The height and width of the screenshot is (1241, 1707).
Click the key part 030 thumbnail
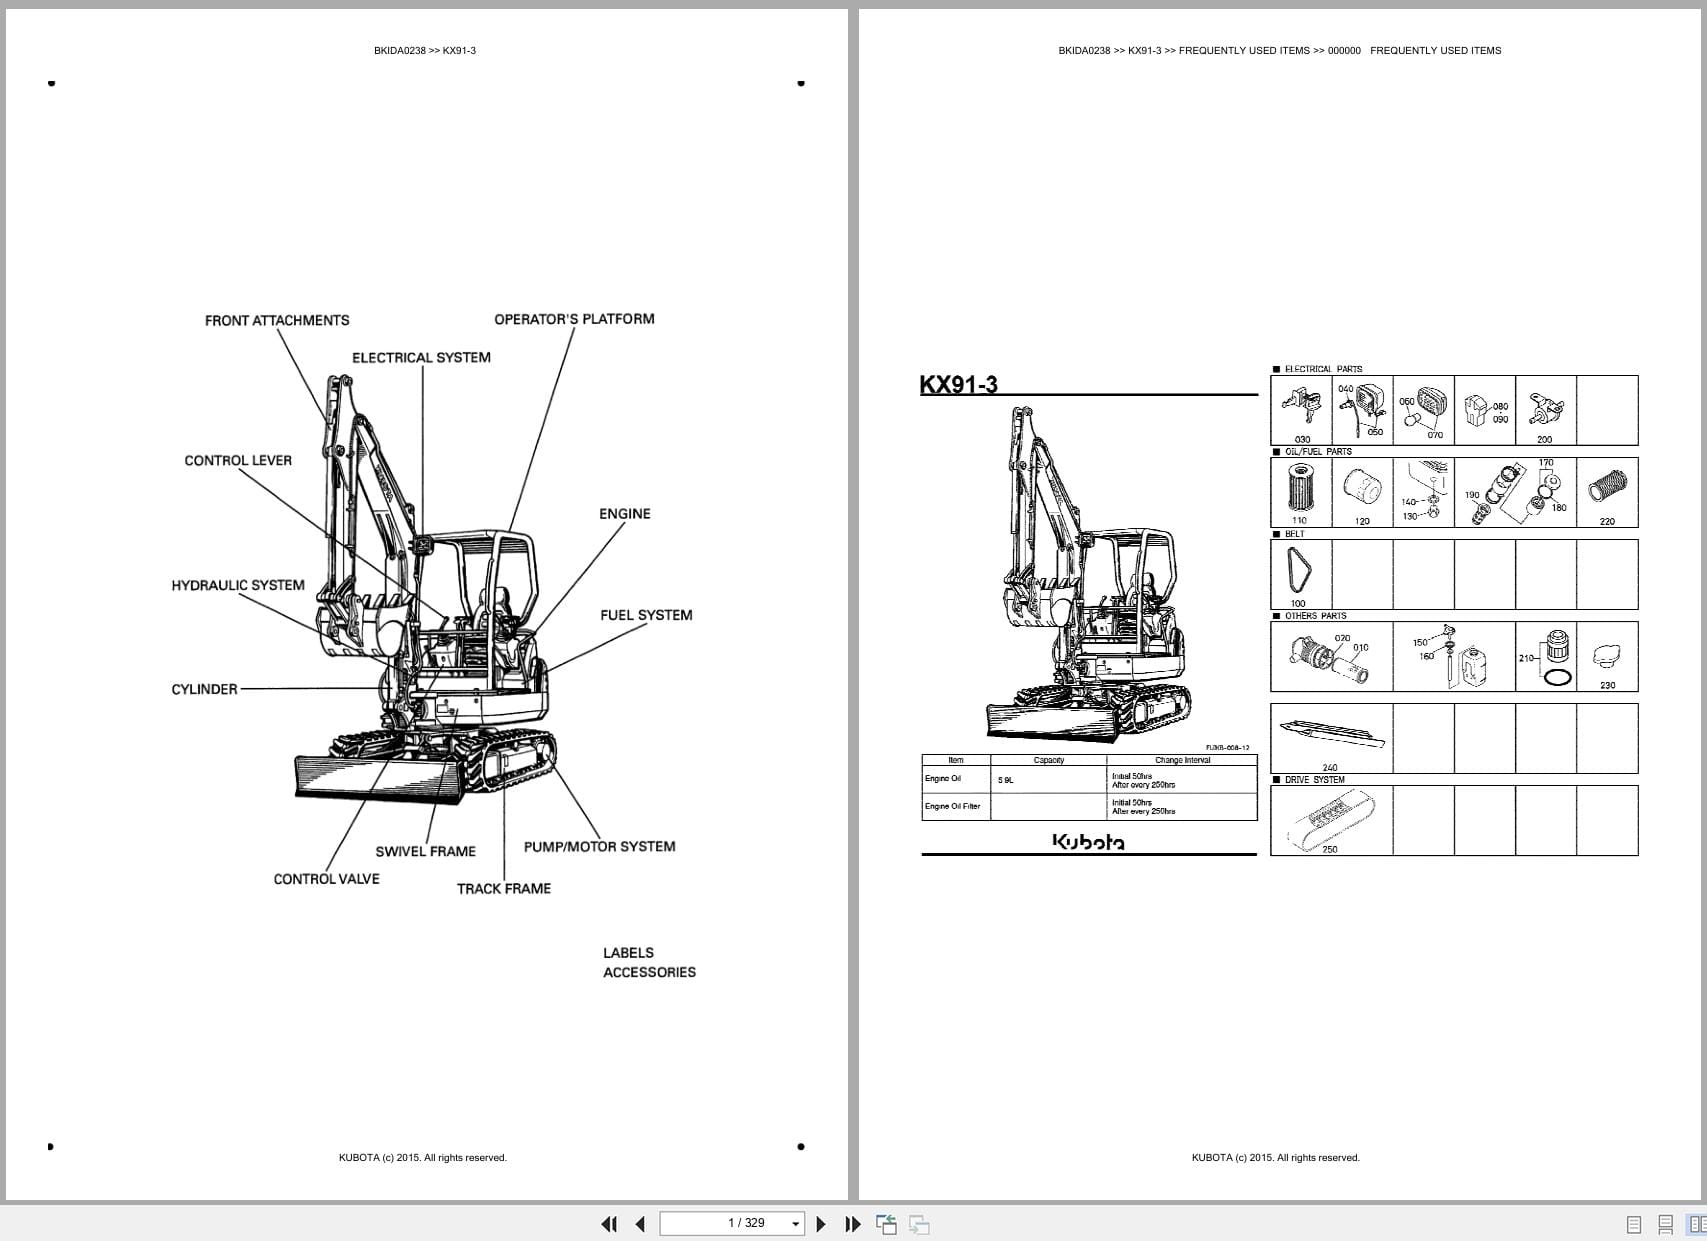1299,408
